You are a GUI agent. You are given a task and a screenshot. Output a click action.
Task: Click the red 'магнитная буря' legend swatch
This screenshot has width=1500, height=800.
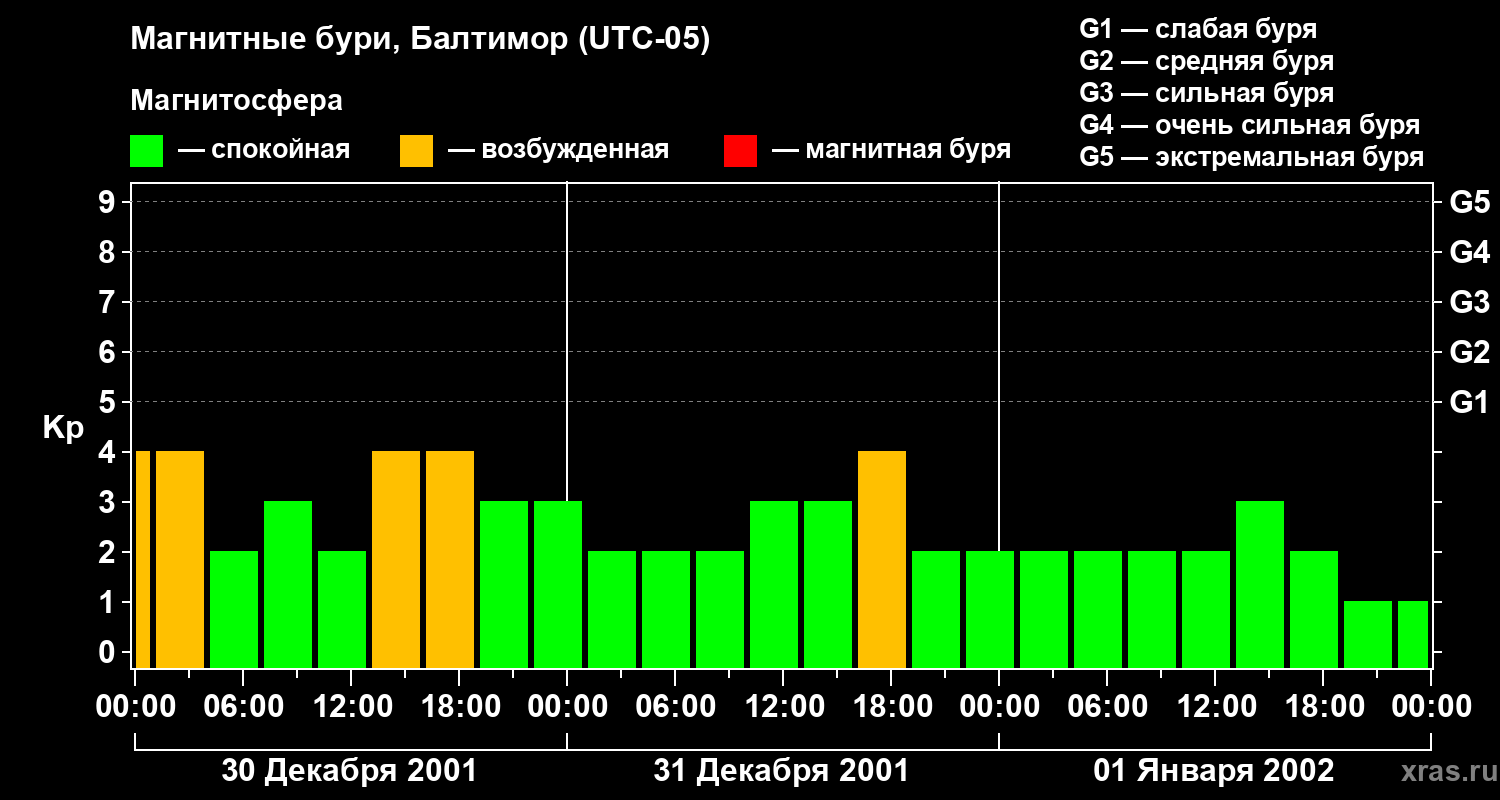pyautogui.click(x=740, y=151)
